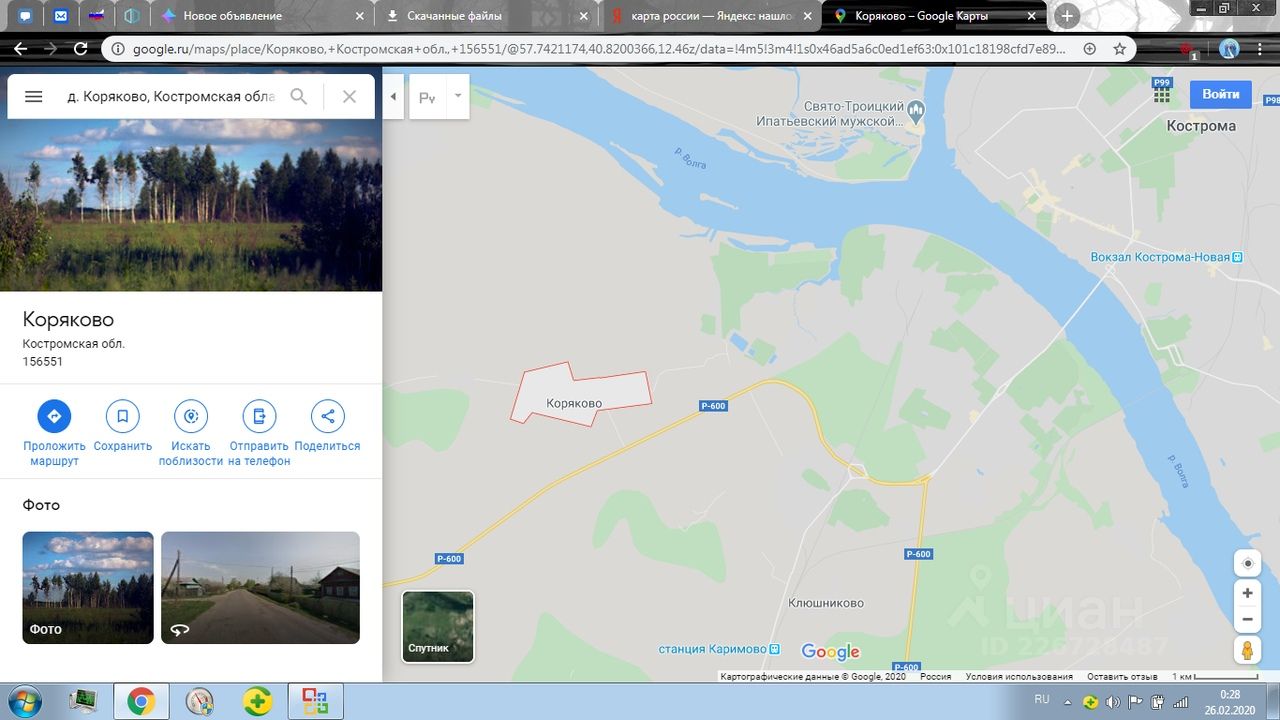The height and width of the screenshot is (720, 1280).
Task: Click the plus-circle icon in address bar
Action: (1090, 49)
